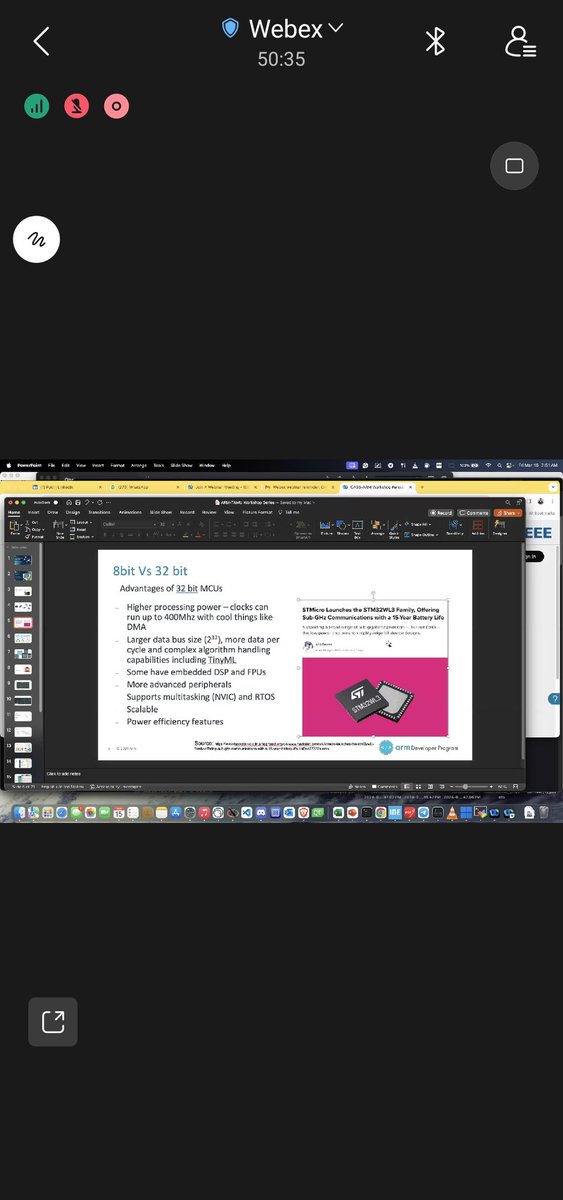This screenshot has height=1200, width=563.
Task: Switch to Normal view in the status bar
Action: tap(406, 786)
